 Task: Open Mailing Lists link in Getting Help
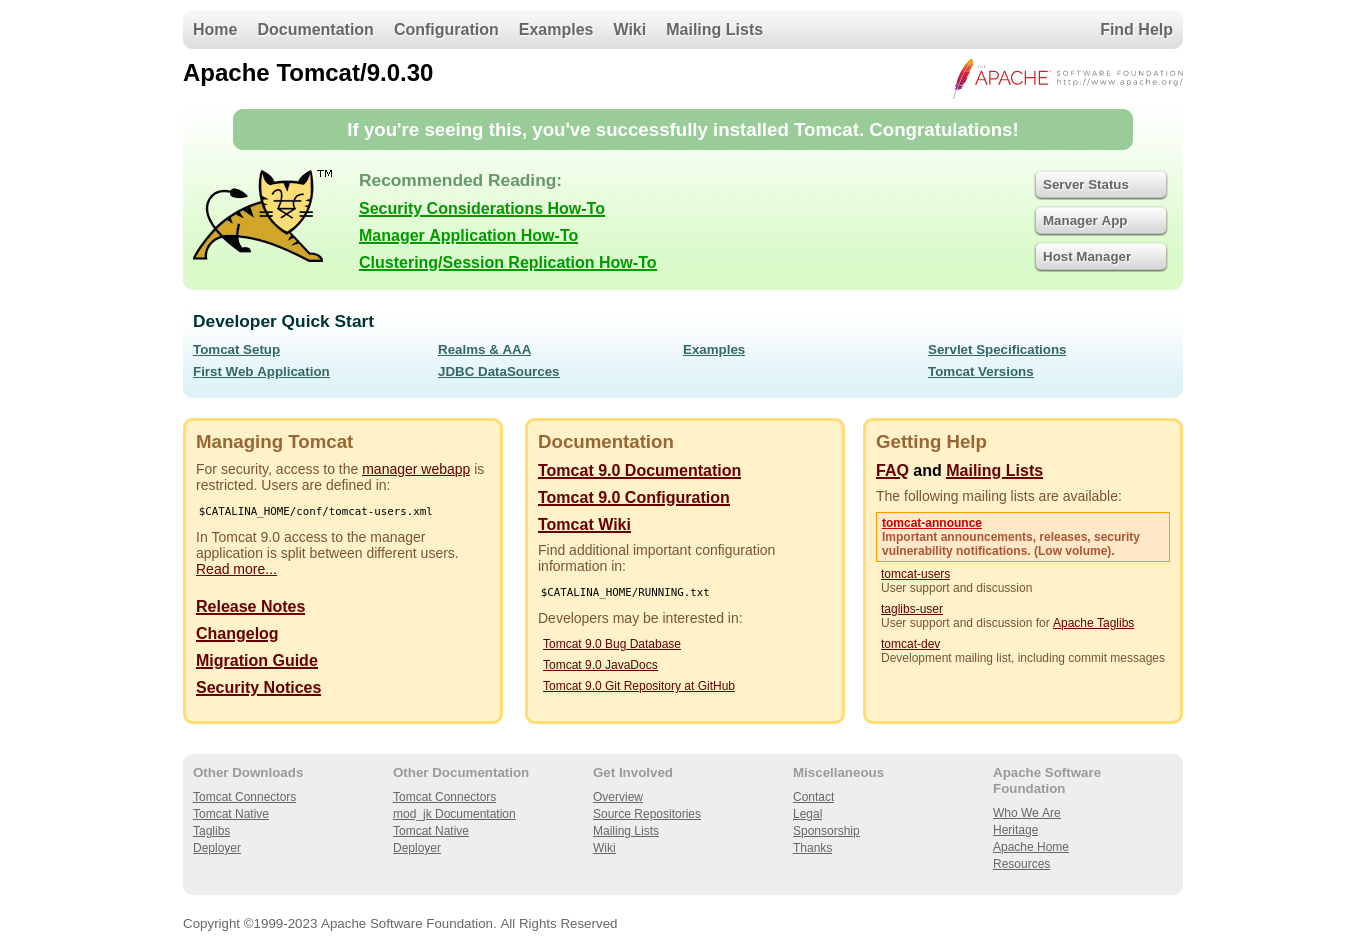(x=994, y=470)
